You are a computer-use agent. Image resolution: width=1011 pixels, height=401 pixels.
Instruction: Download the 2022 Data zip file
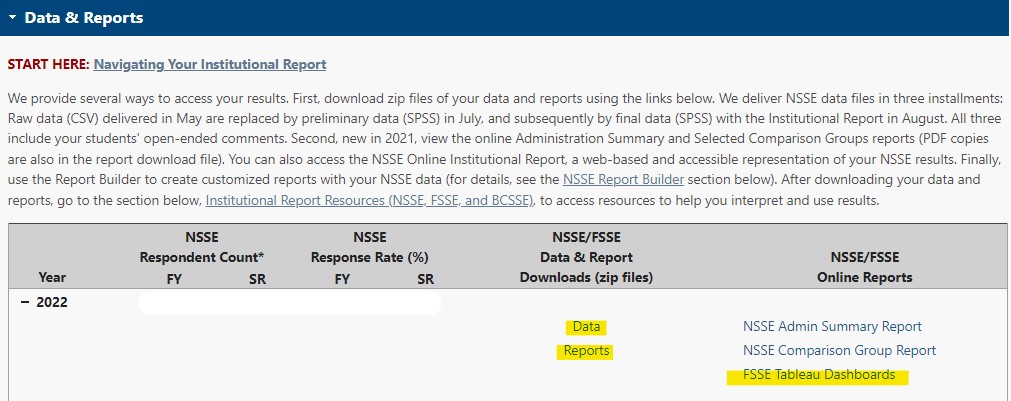pos(586,327)
